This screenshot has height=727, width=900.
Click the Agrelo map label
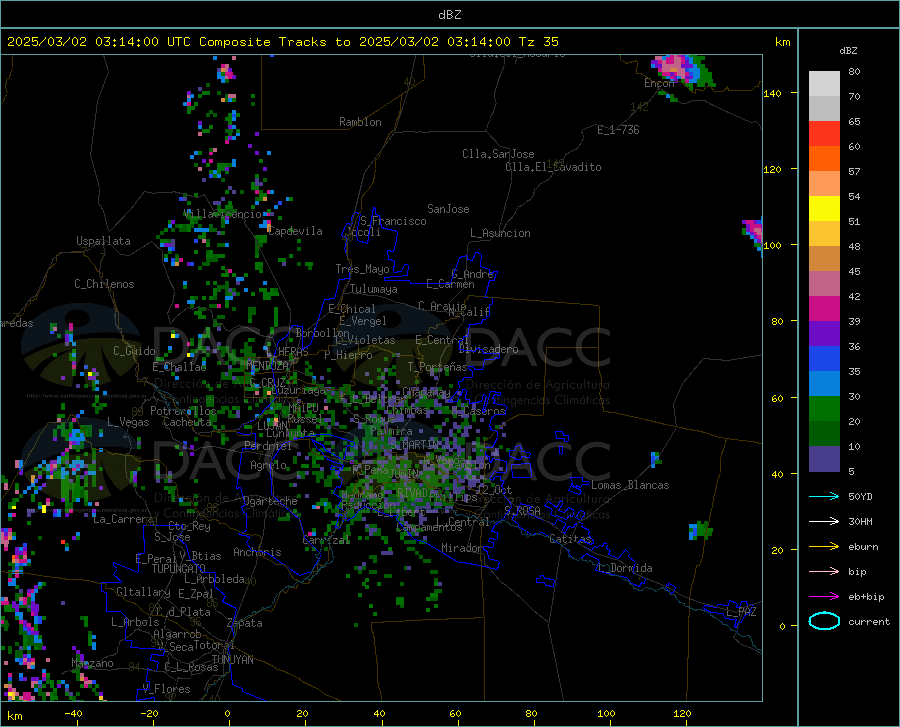click(268, 465)
